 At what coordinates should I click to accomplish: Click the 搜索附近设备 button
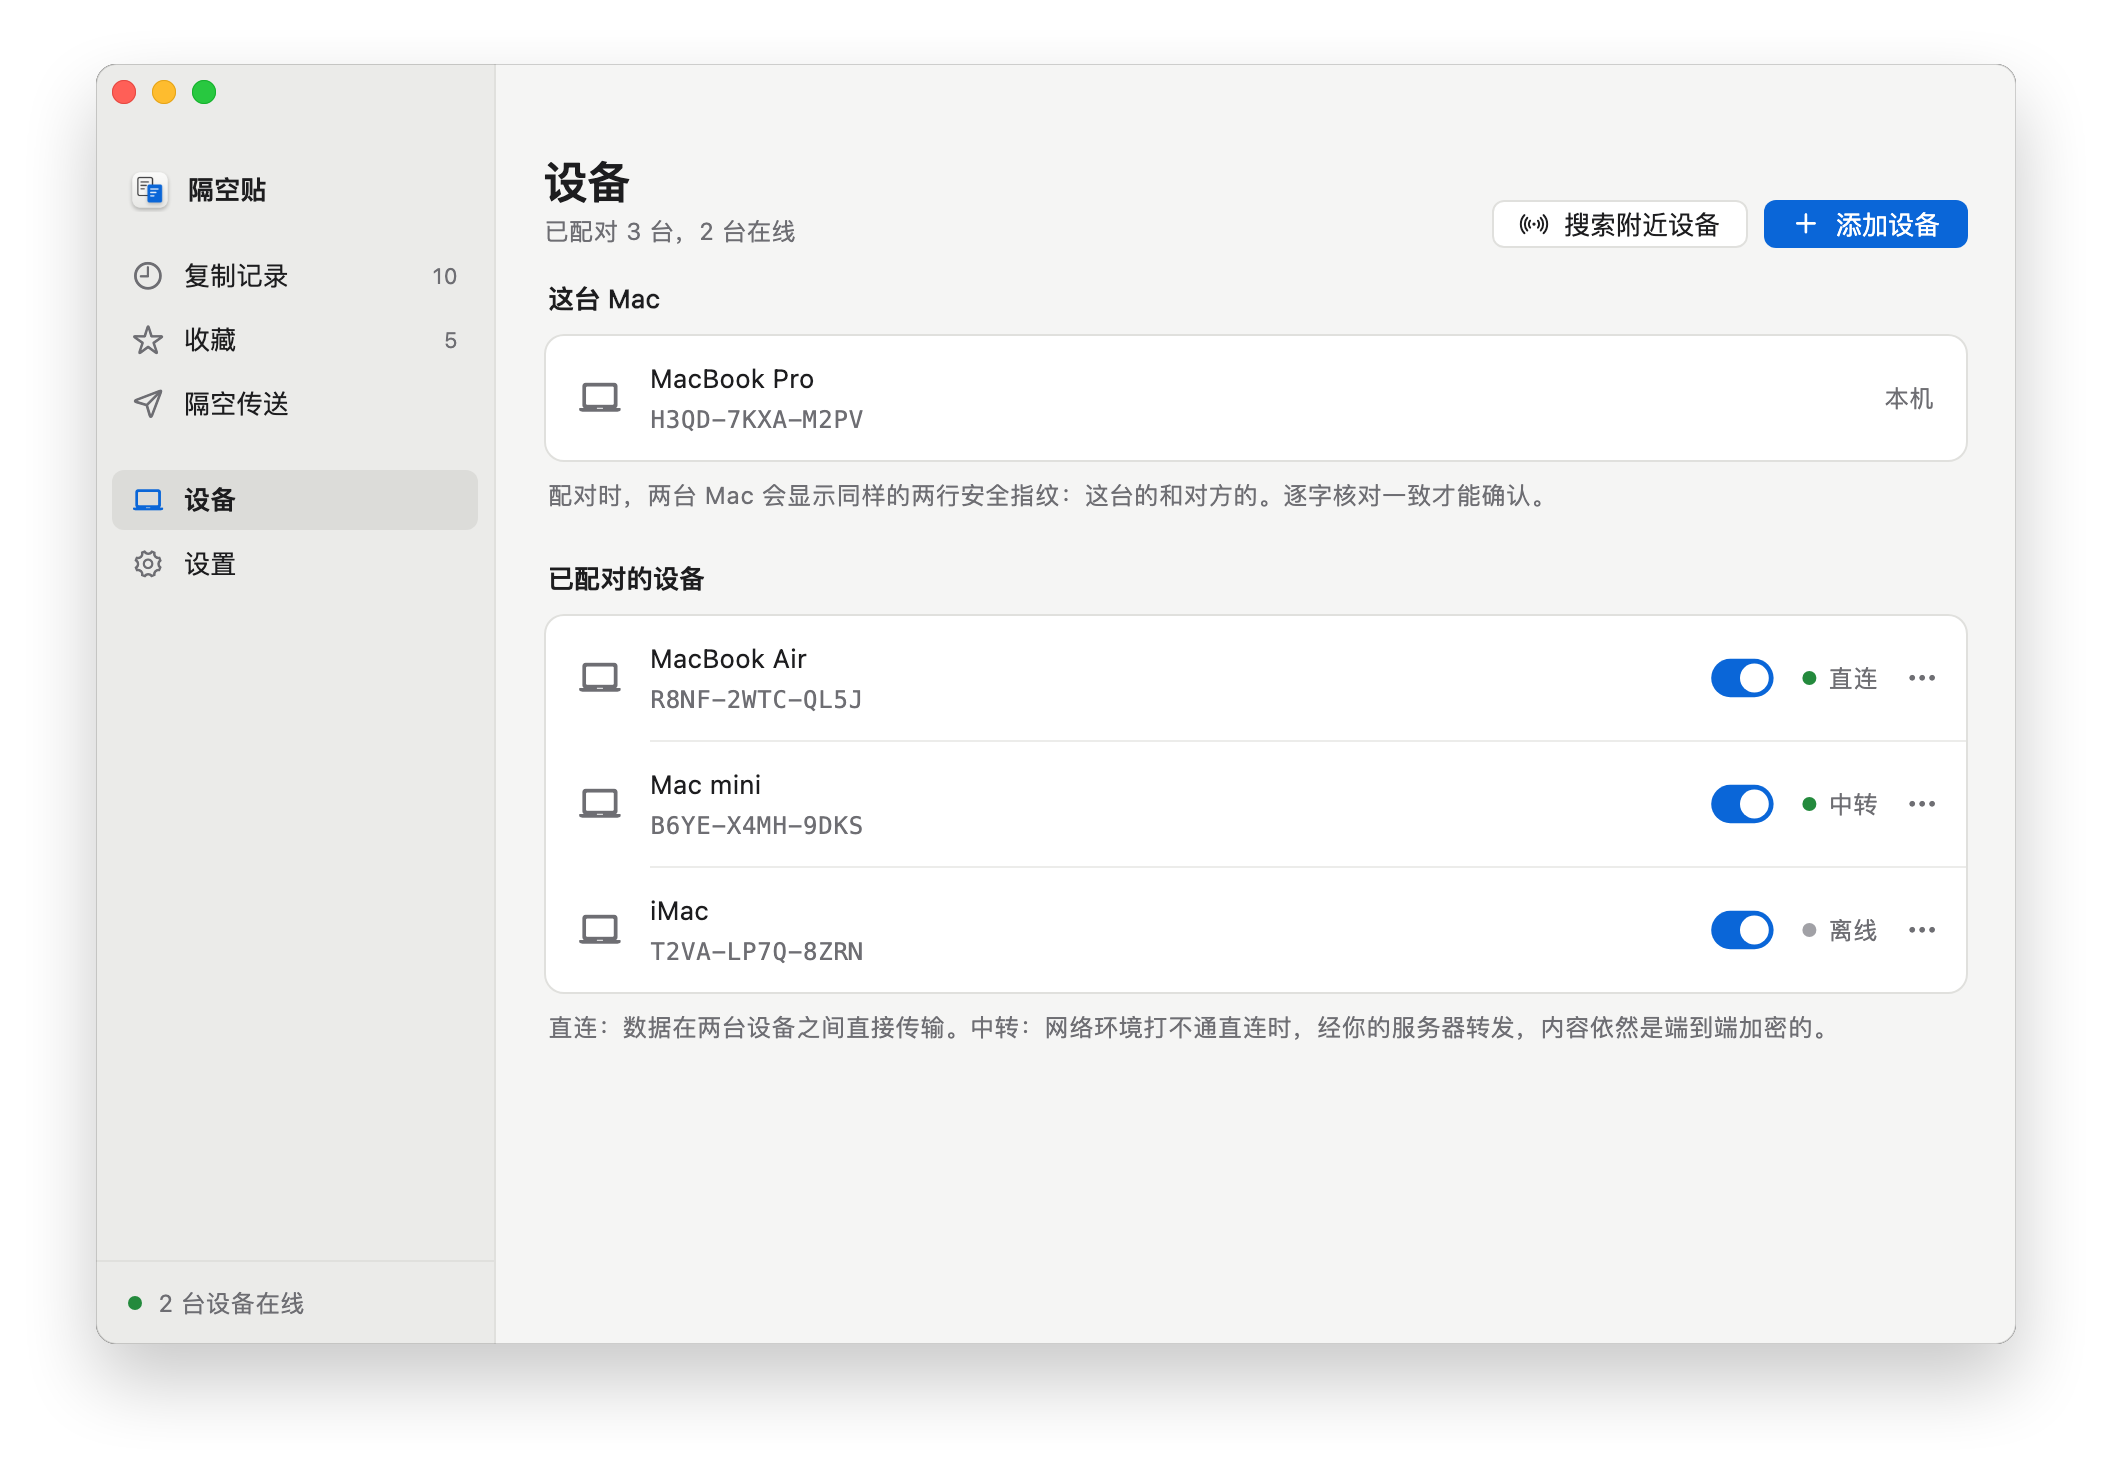1620,224
